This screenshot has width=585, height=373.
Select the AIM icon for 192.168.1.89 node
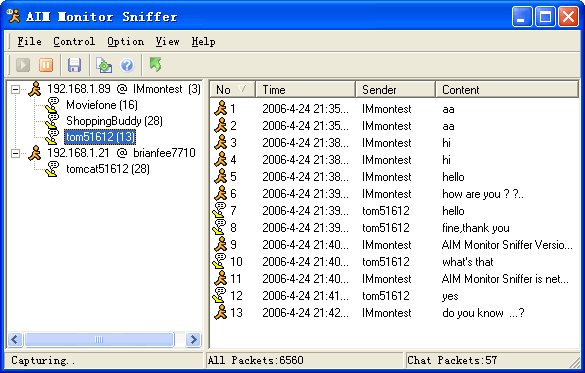35,89
